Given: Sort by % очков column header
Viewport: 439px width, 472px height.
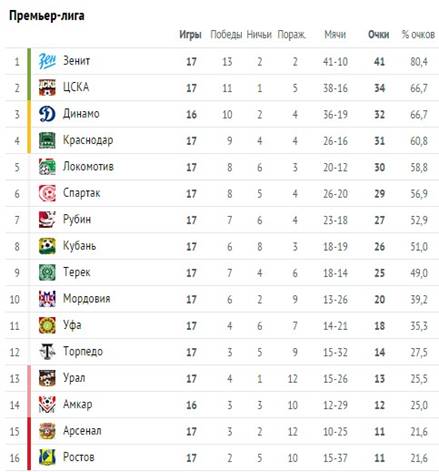Looking at the screenshot, I should coord(418,34).
